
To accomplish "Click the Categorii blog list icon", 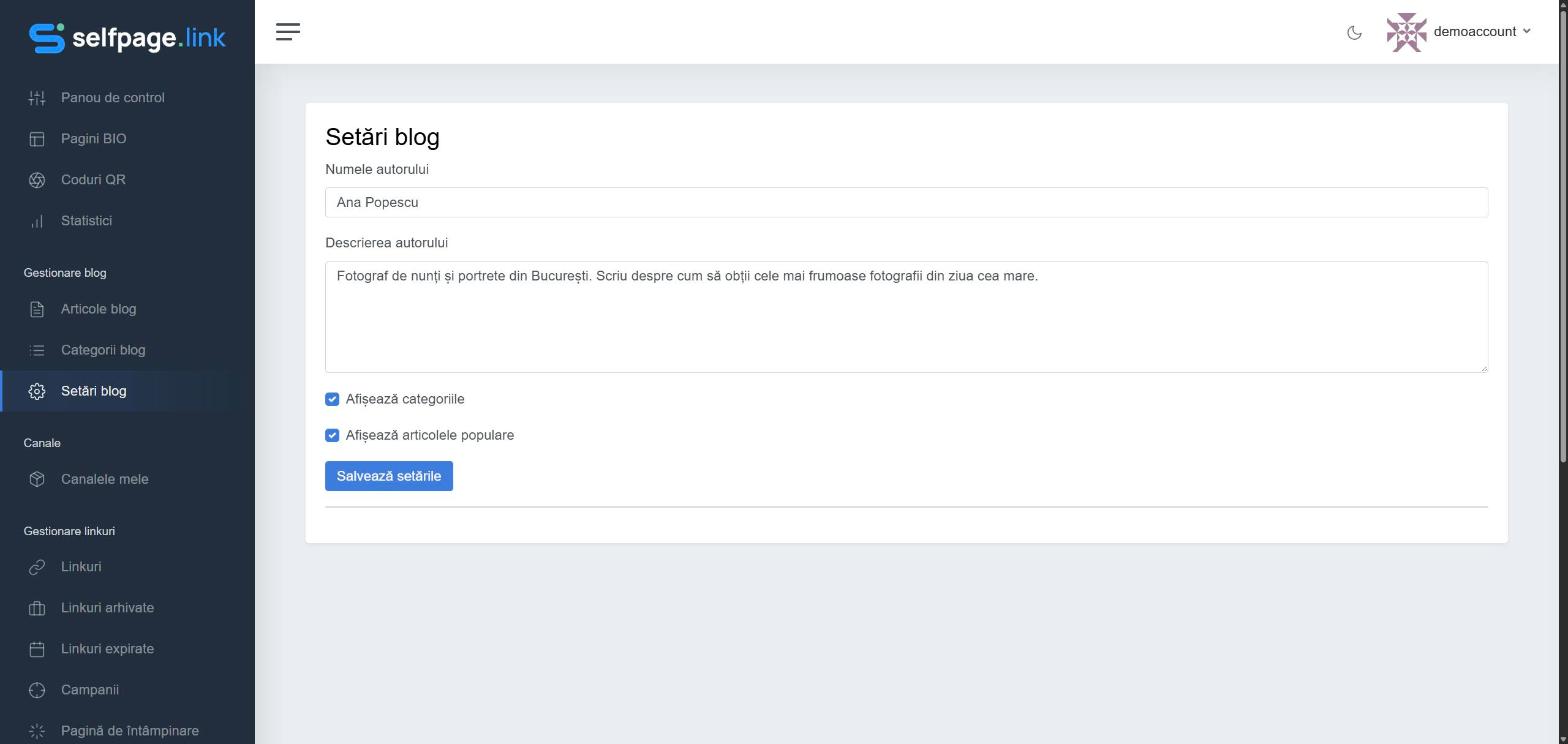I will [37, 350].
